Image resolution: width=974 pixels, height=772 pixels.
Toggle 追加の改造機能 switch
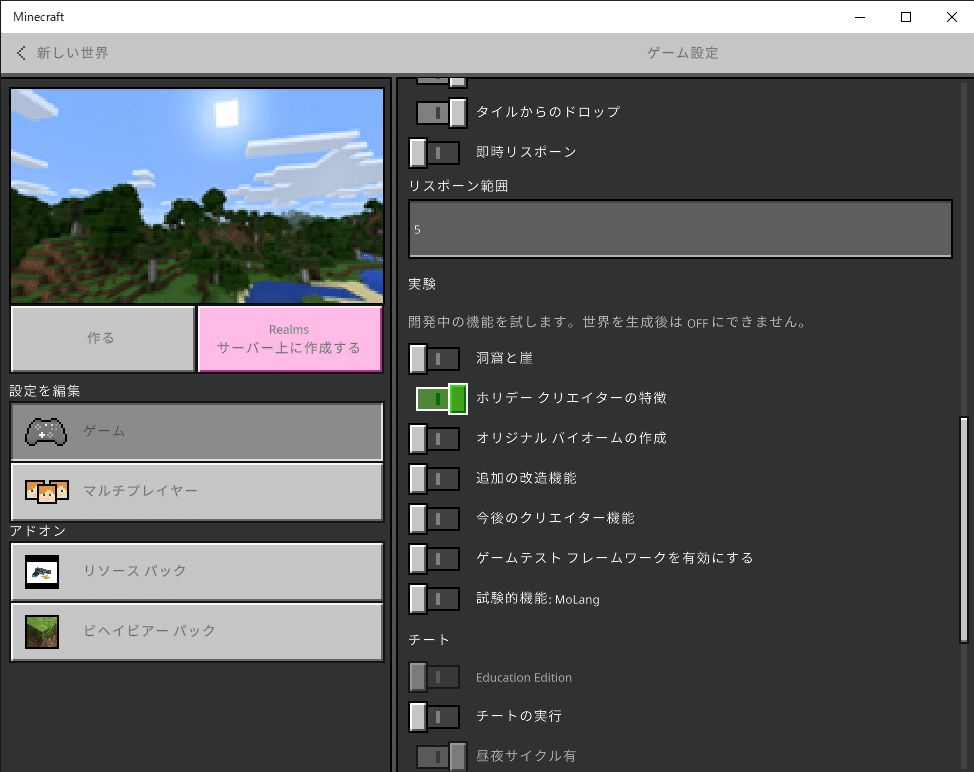[x=434, y=479]
